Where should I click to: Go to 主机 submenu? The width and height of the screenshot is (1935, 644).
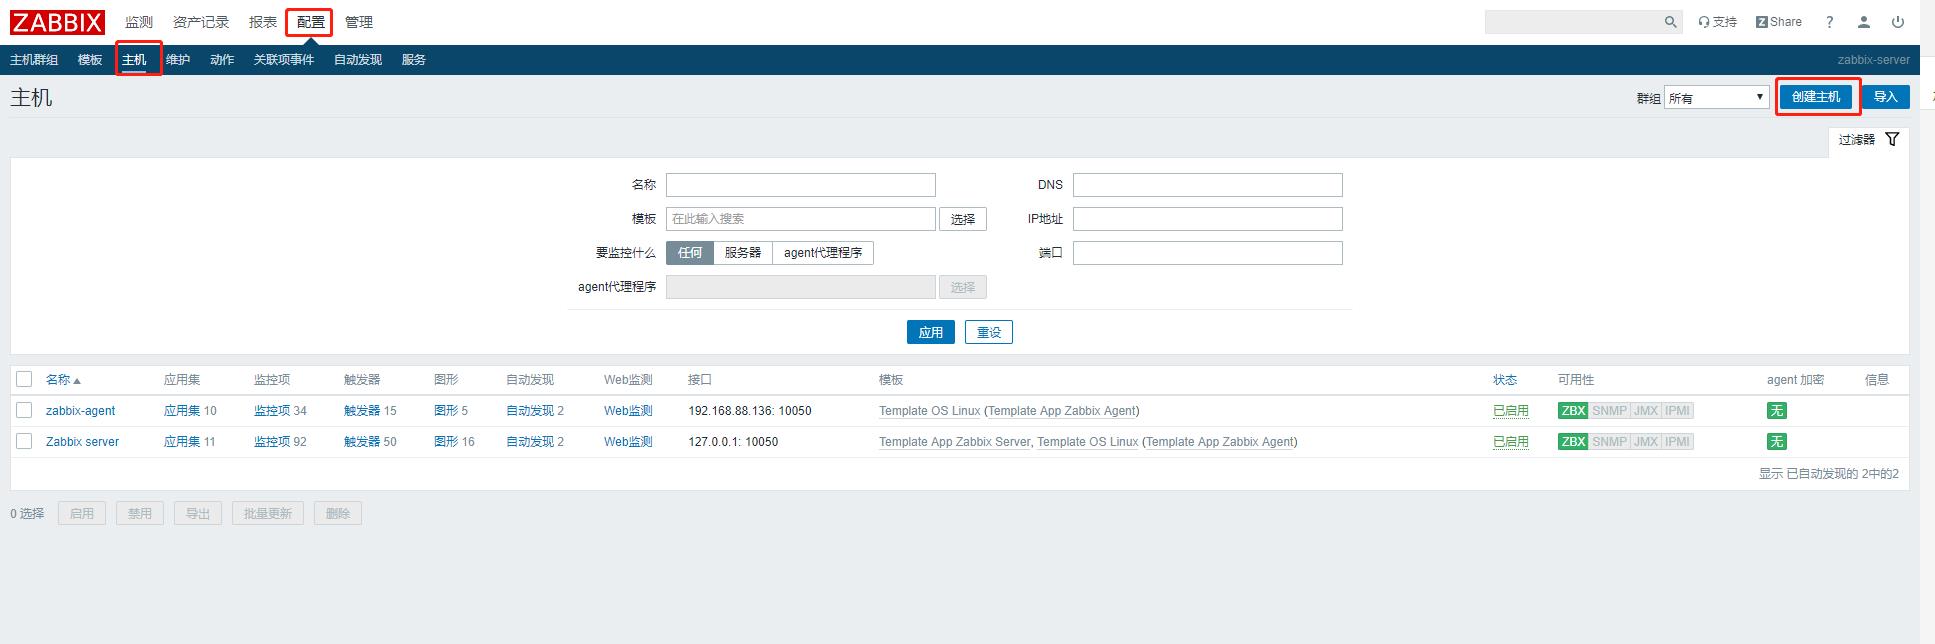click(134, 60)
